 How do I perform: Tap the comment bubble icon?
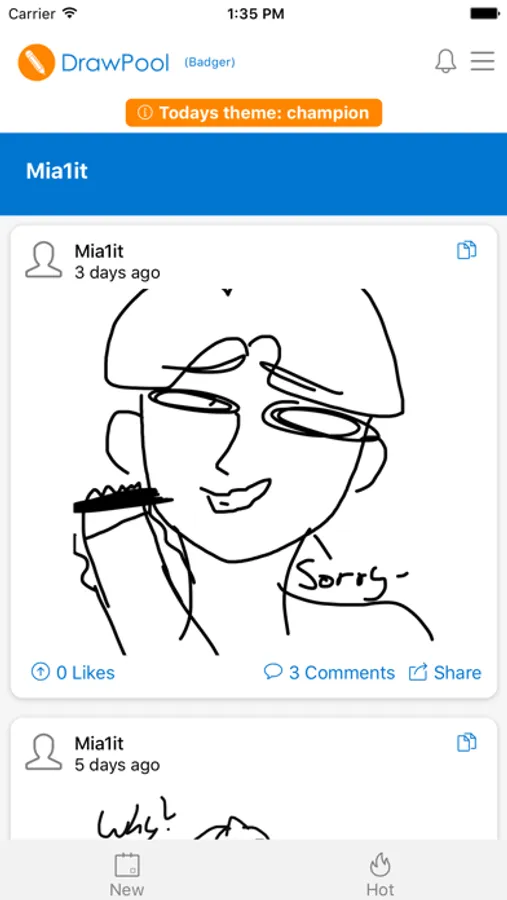(273, 671)
